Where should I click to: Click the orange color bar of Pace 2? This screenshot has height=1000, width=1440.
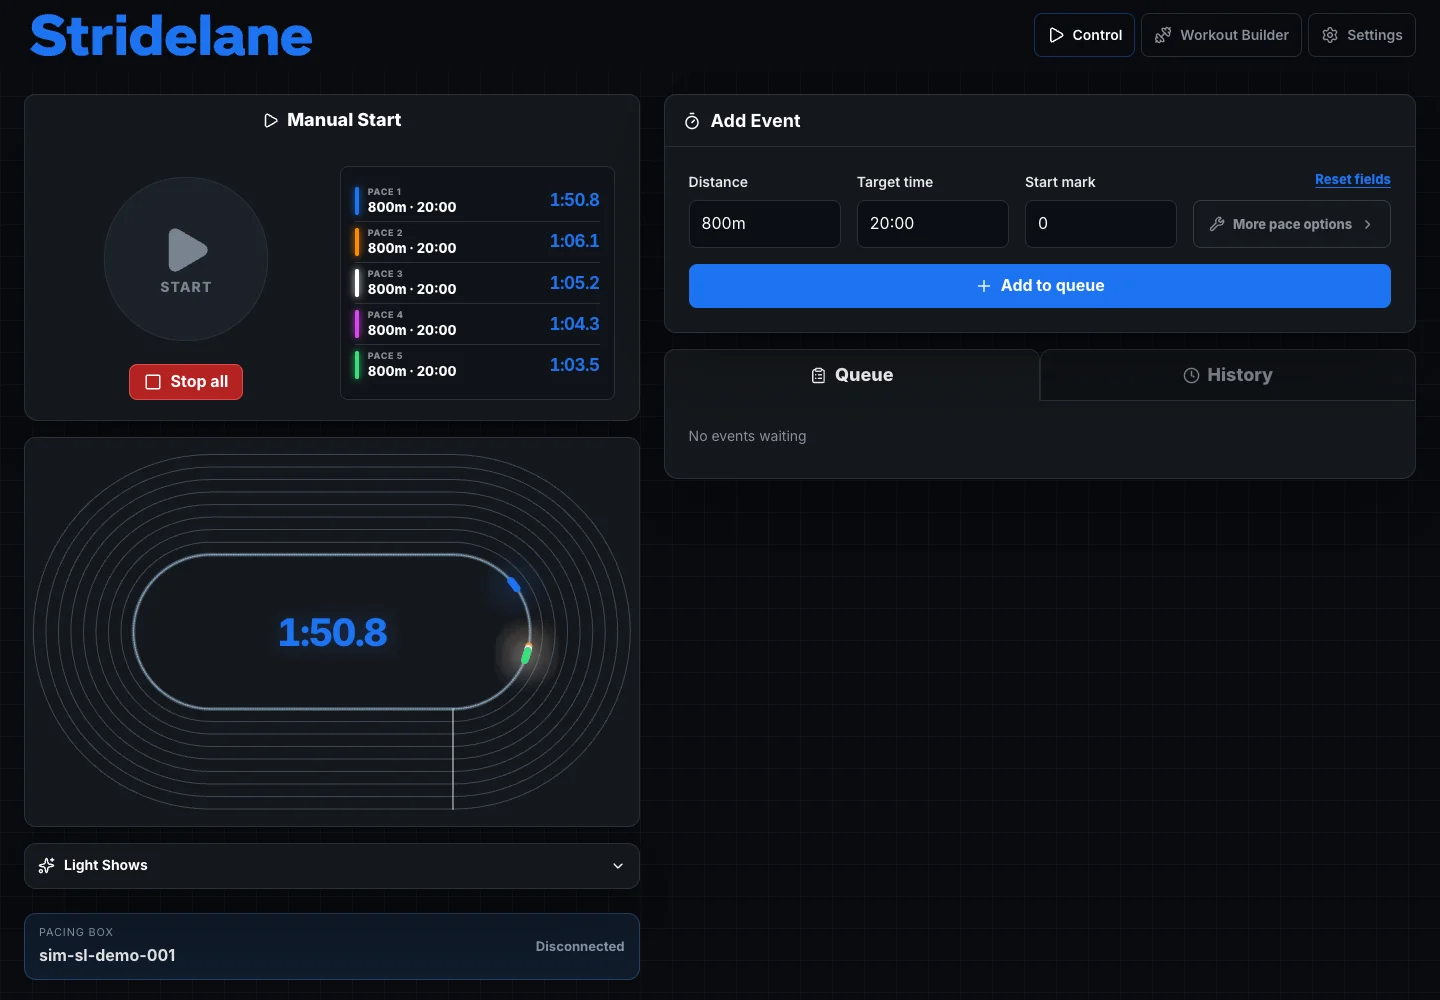click(357, 241)
